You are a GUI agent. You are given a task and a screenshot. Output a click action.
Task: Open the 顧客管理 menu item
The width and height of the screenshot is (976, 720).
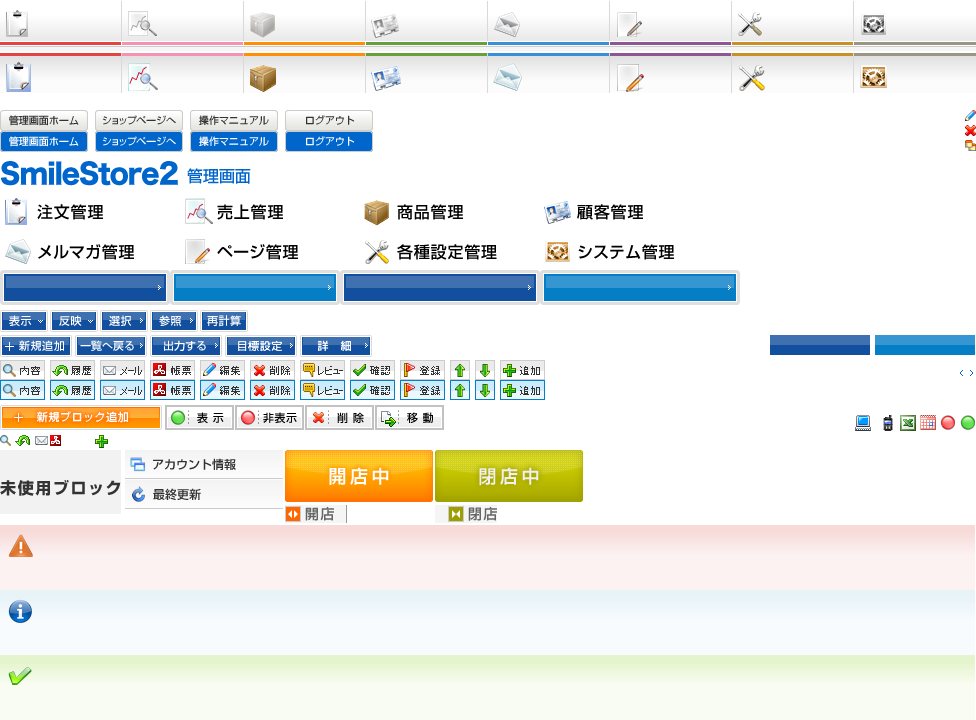[594, 212]
